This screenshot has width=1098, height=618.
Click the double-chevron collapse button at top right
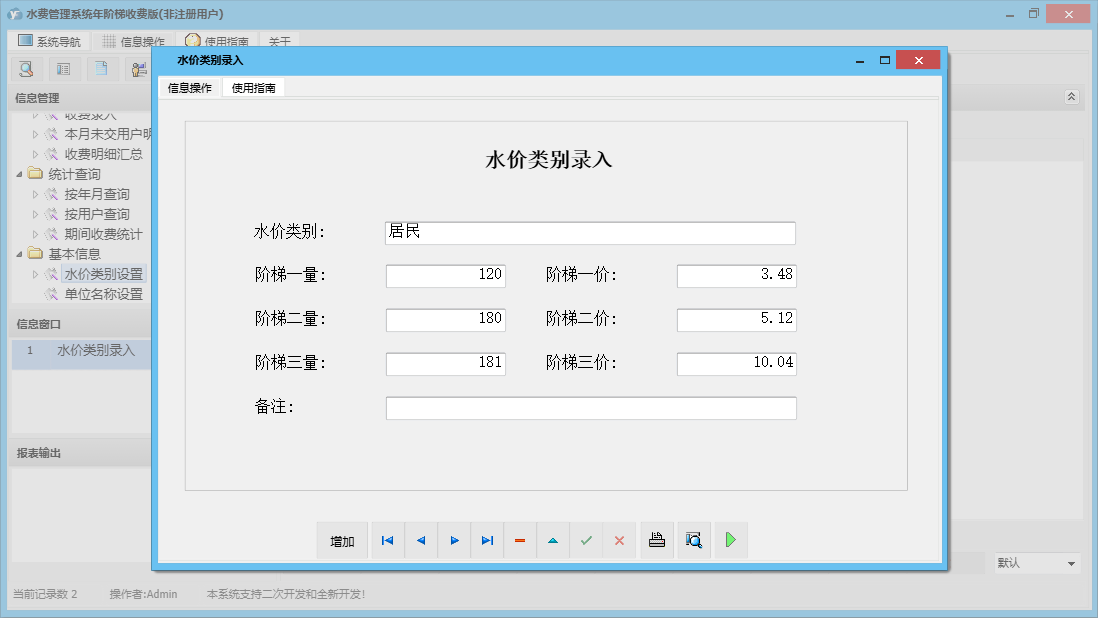1071,97
